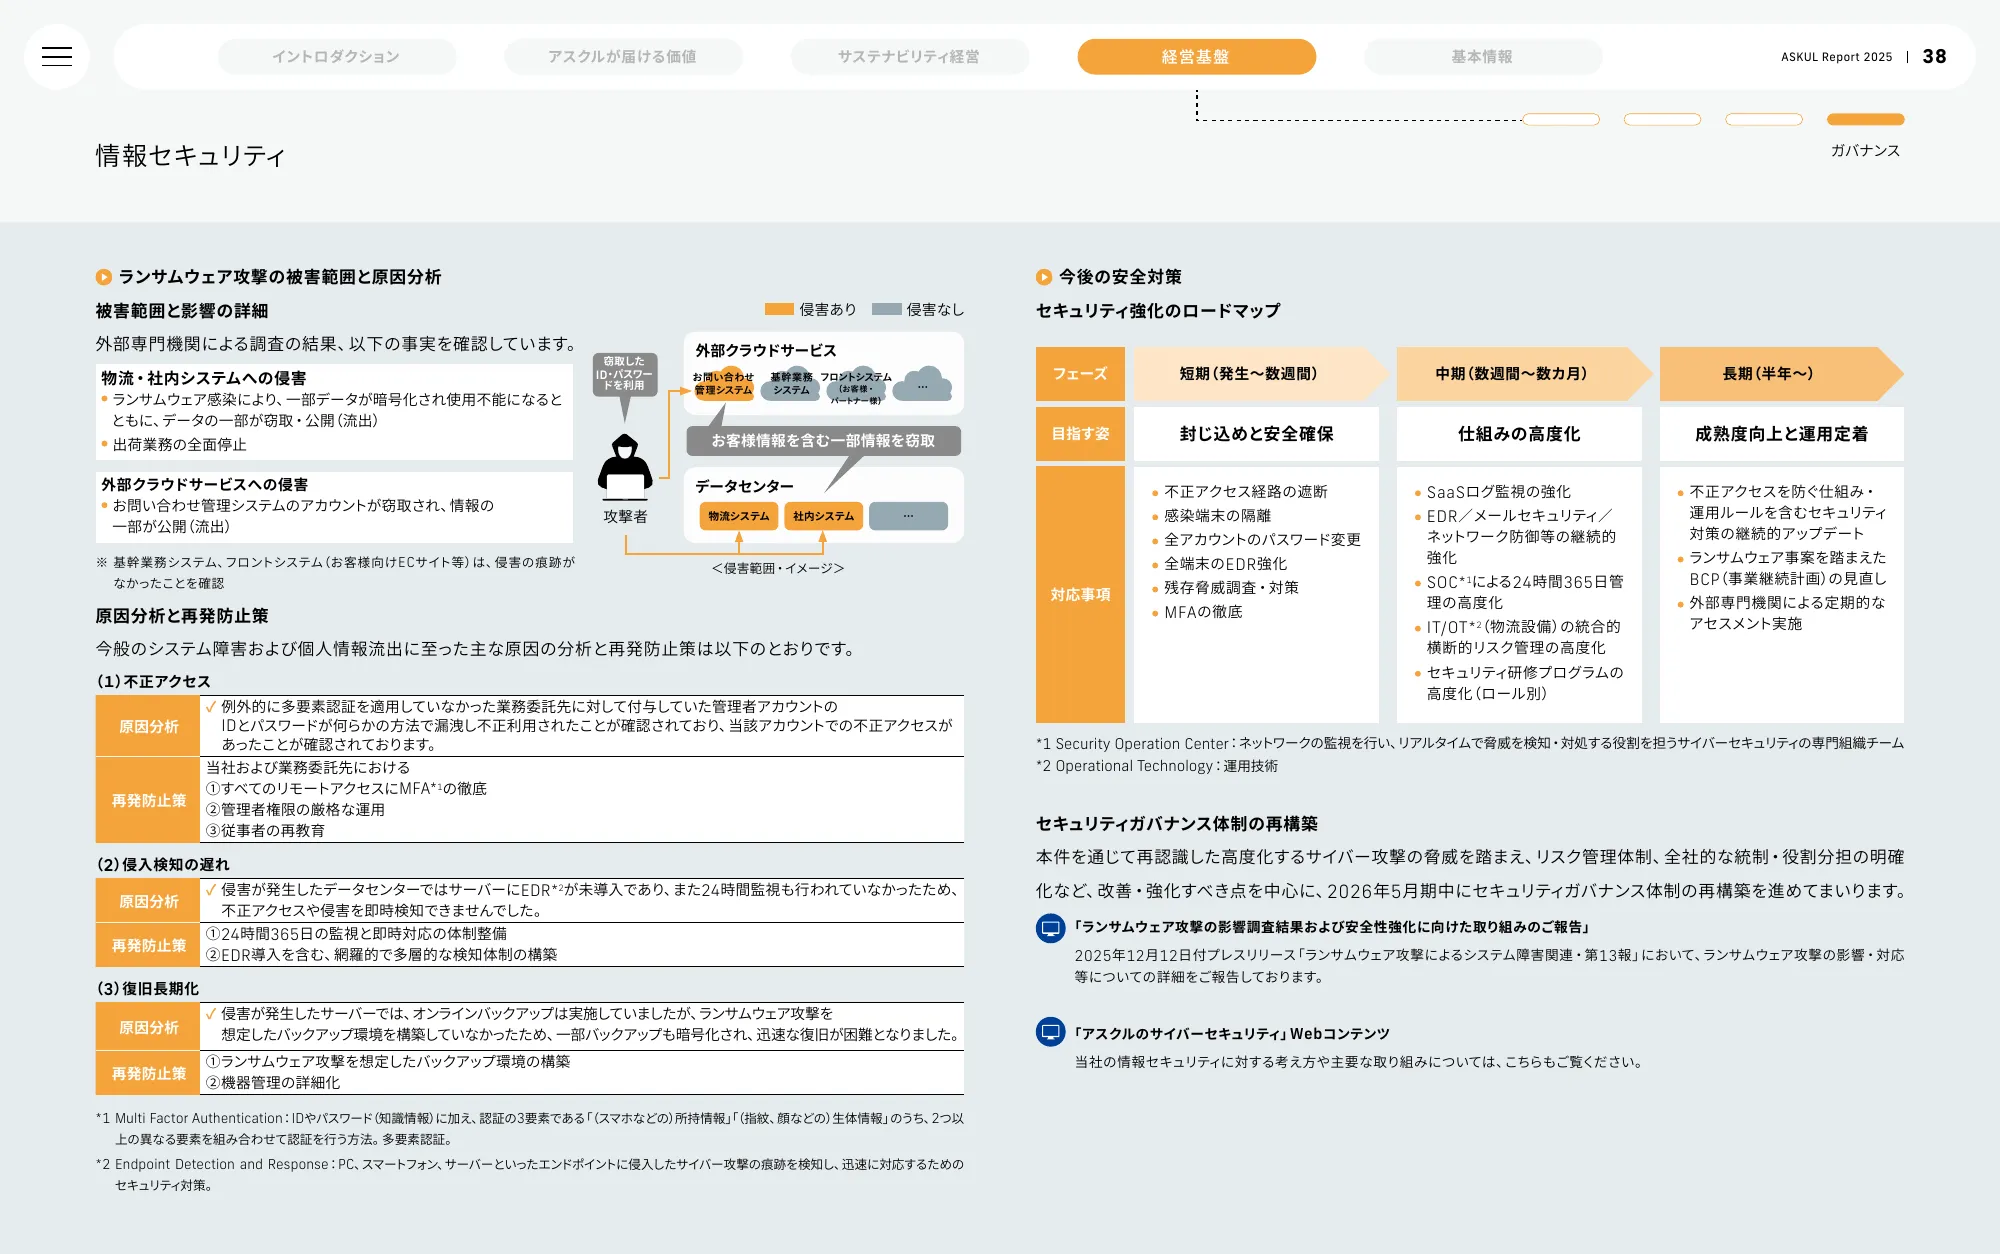The image size is (2000, 1254).
Task: Select the ガバナンス section pill indicator
Action: (1865, 120)
